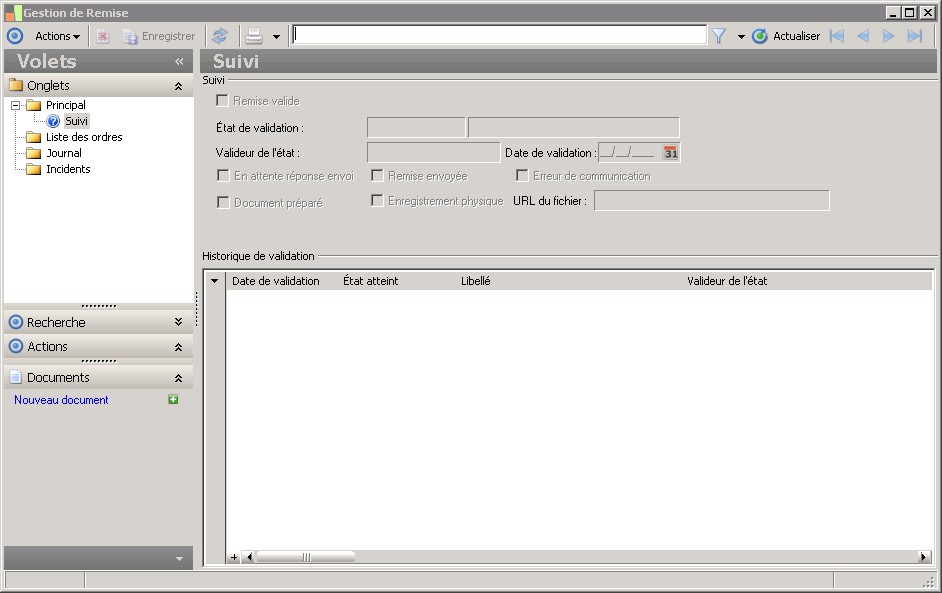This screenshot has width=942, height=593.
Task: Click the Documents section page icon
Action: click(x=16, y=377)
